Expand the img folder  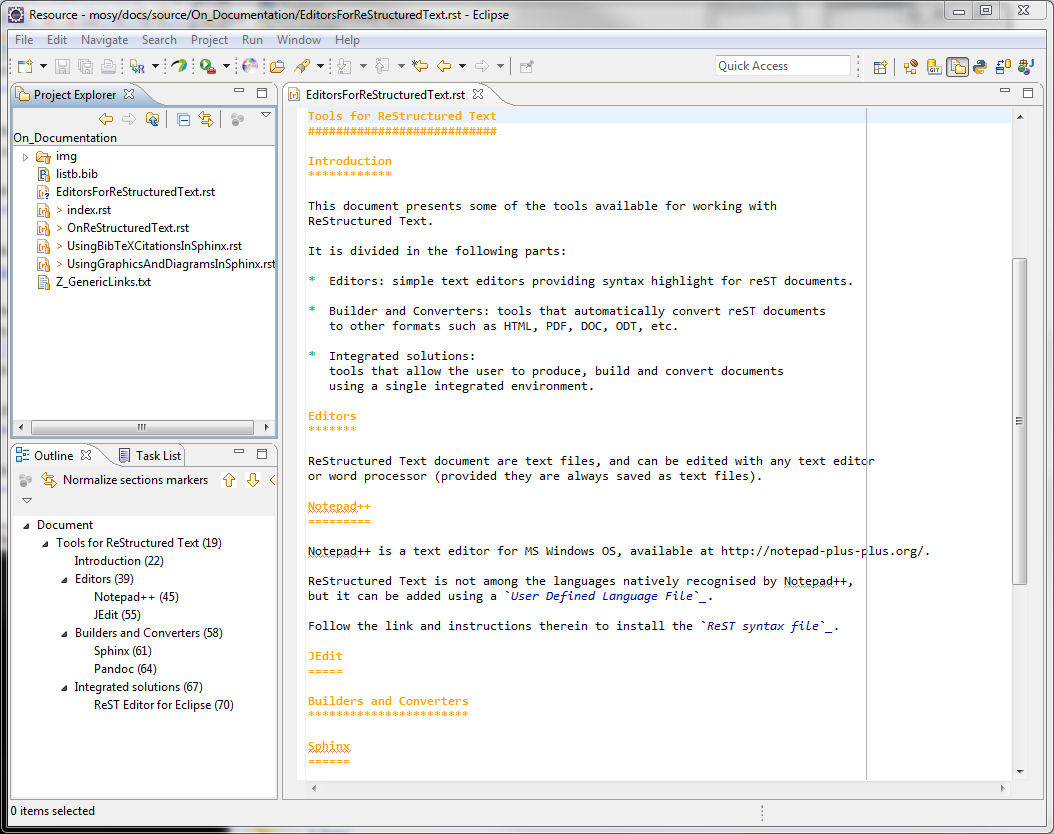click(26, 157)
